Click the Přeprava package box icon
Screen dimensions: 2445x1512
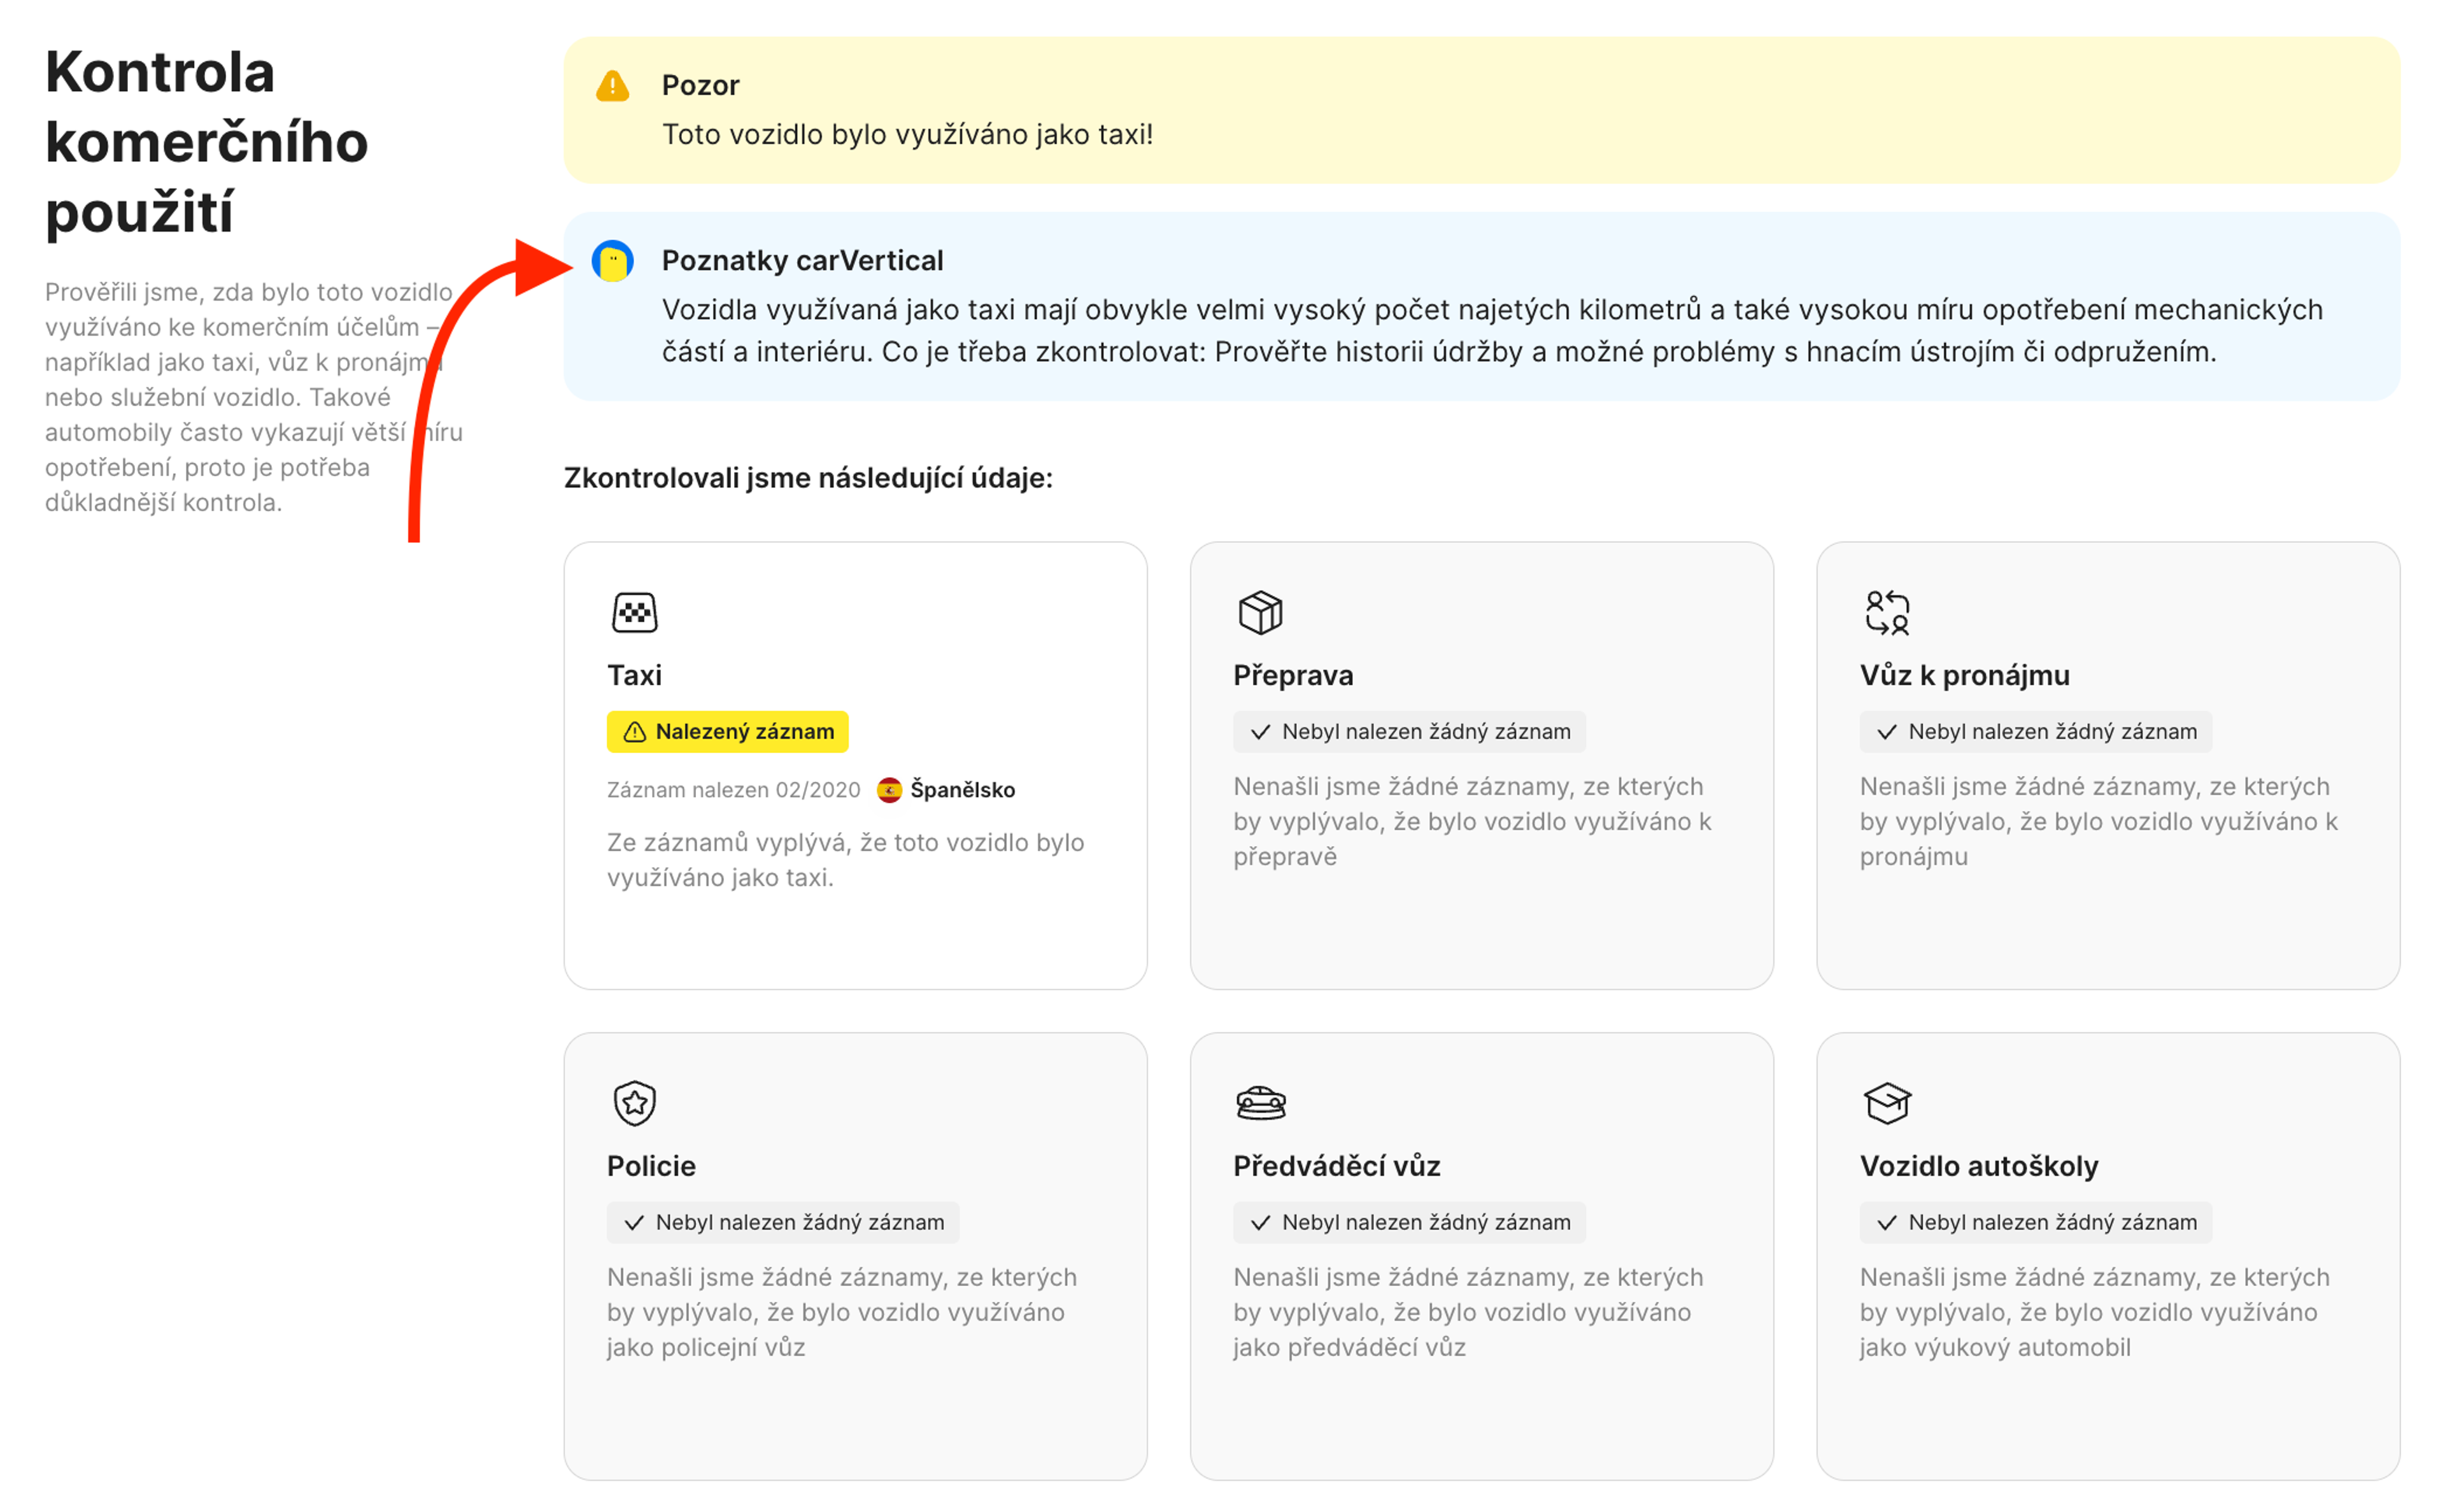(1260, 612)
